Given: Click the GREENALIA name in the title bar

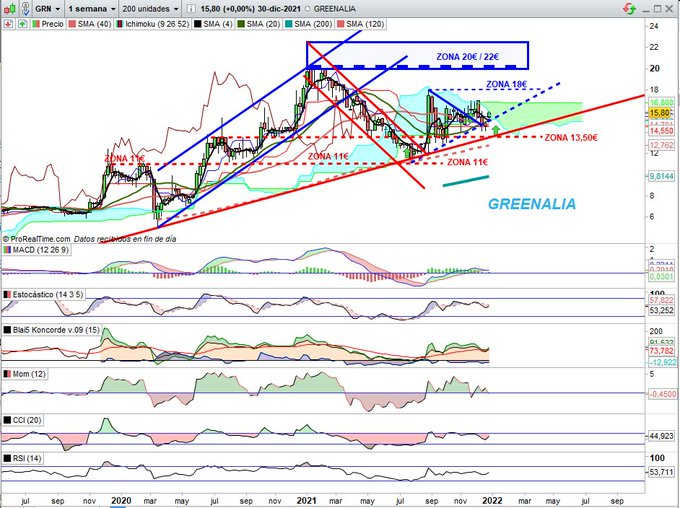Looking at the screenshot, I should pos(334,9).
